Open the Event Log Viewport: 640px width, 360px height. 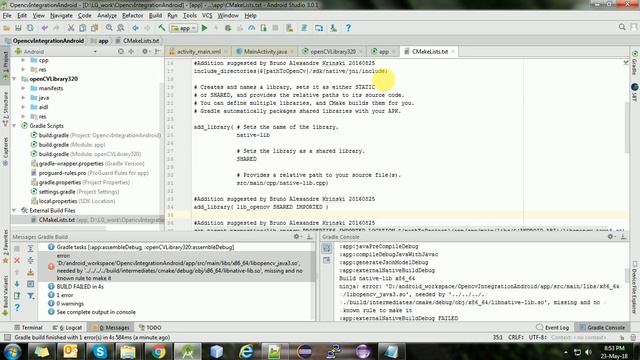click(x=552, y=327)
